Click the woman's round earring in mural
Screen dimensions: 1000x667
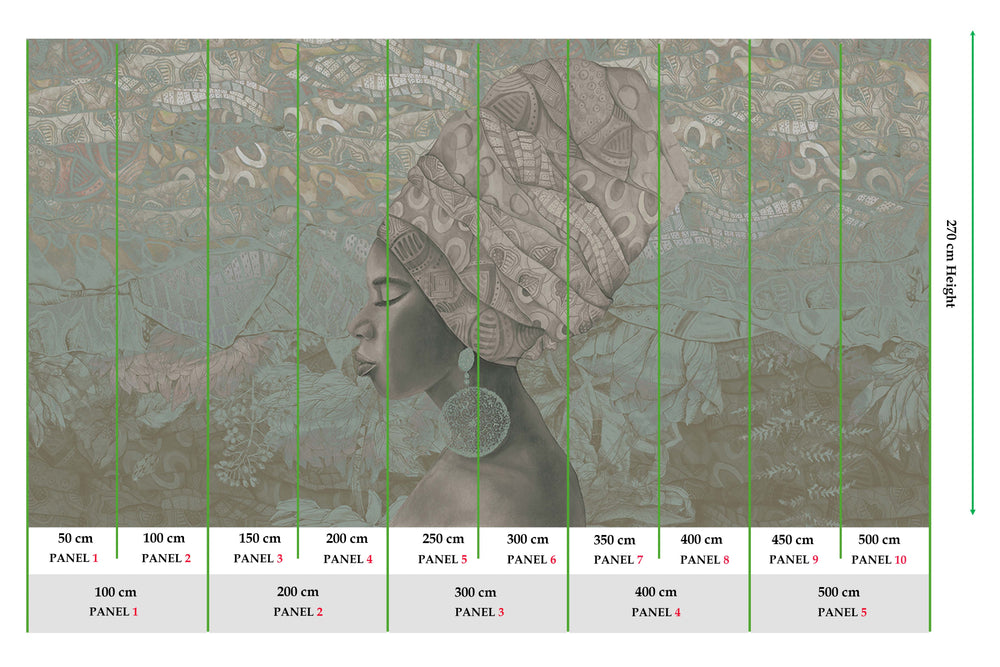[475, 421]
